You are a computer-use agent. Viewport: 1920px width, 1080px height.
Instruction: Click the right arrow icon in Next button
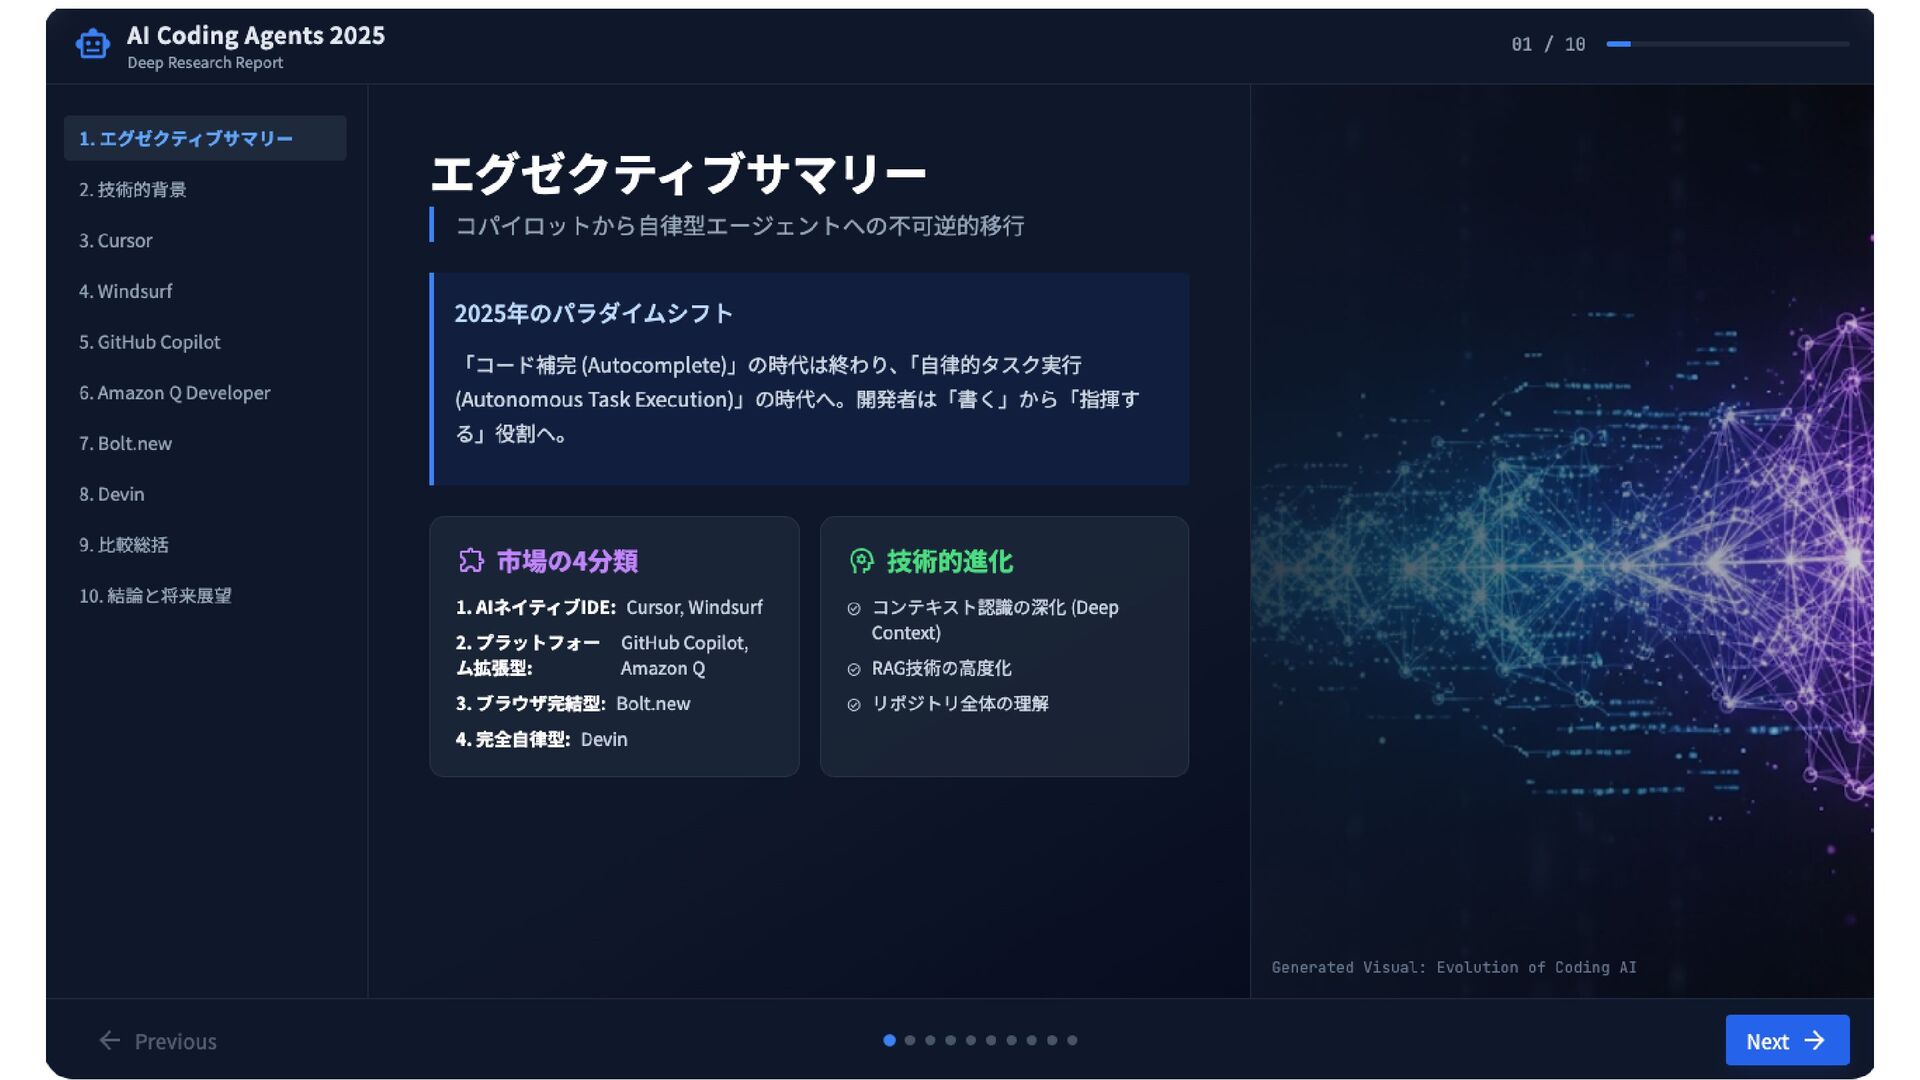(1814, 1041)
